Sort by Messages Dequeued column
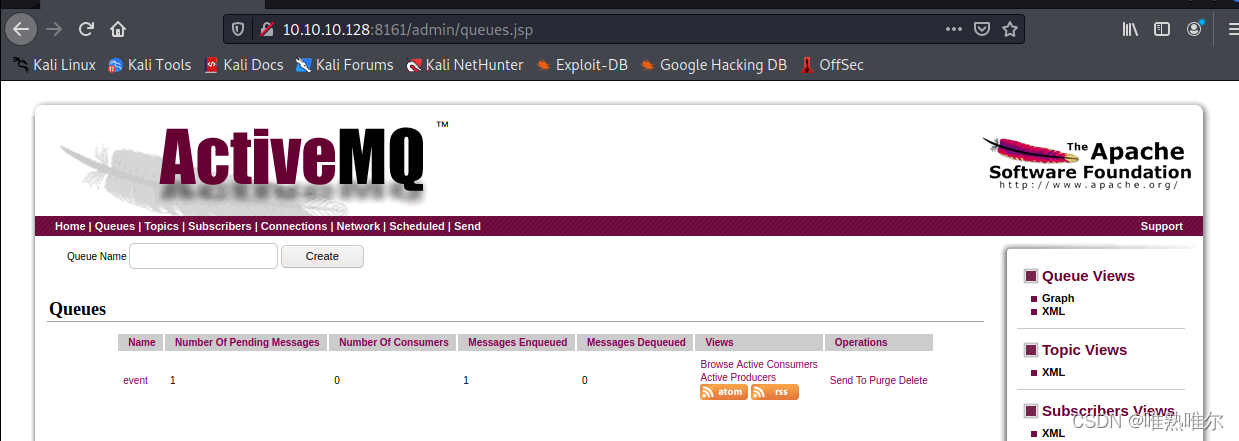Viewport: 1239px width, 441px height. (x=636, y=342)
